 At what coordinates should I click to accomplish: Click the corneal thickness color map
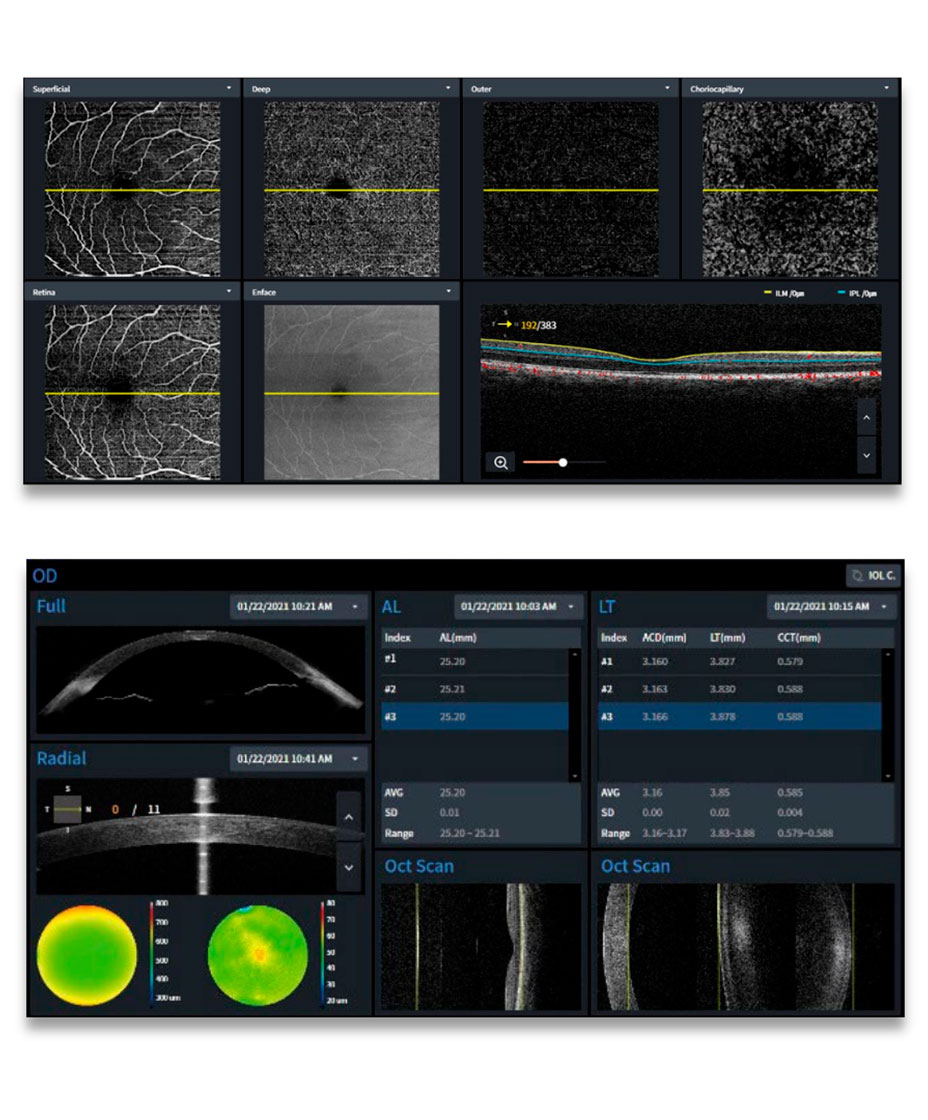coord(86,956)
